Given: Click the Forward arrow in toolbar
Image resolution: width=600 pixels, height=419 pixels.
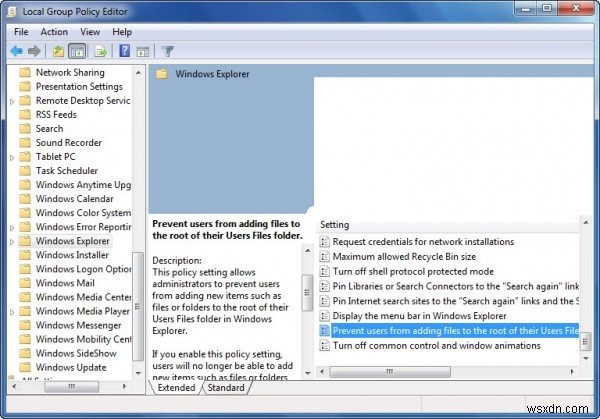Looking at the screenshot, I should pyautogui.click(x=34, y=51).
